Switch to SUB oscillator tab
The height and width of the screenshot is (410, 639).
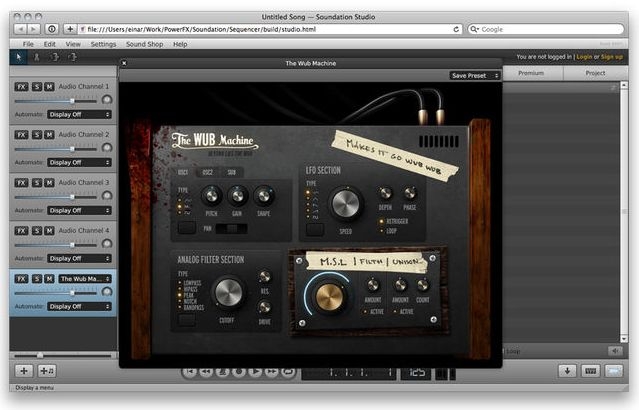(231, 172)
